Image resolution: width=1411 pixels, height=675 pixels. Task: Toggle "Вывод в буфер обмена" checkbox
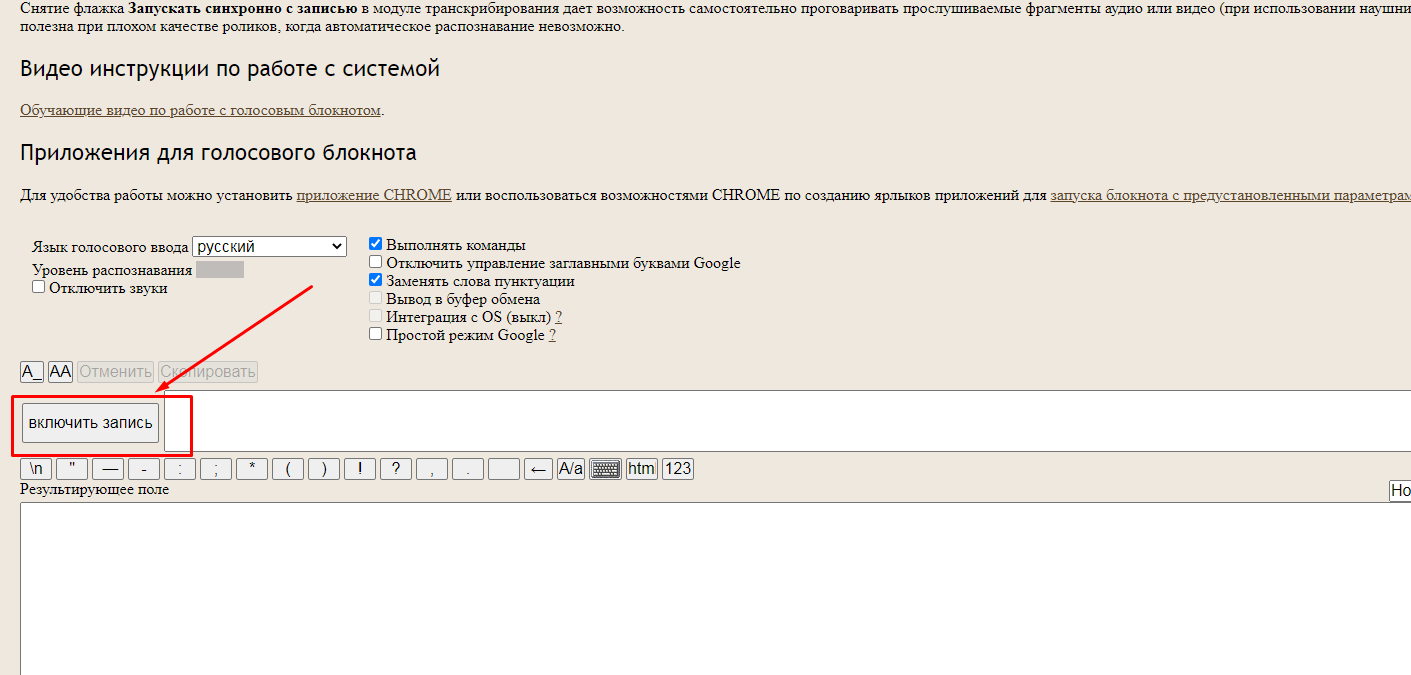click(x=376, y=298)
